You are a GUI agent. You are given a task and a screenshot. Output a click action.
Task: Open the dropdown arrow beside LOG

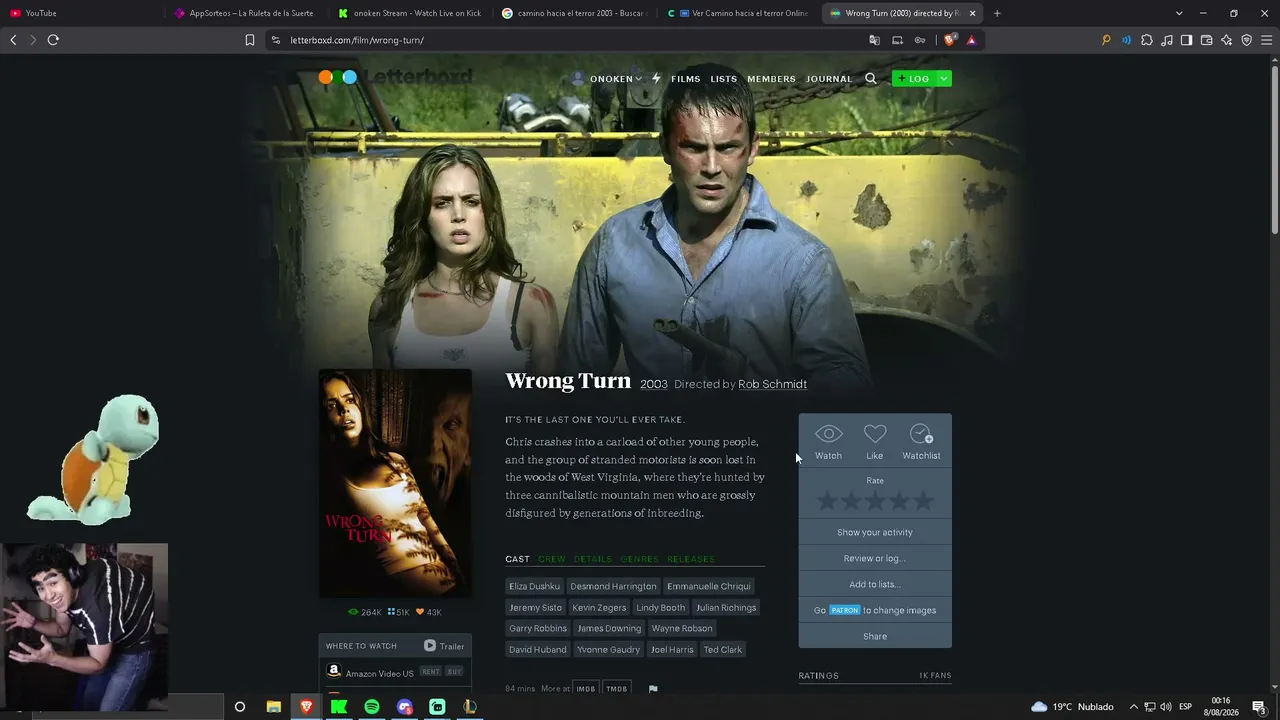943,79
